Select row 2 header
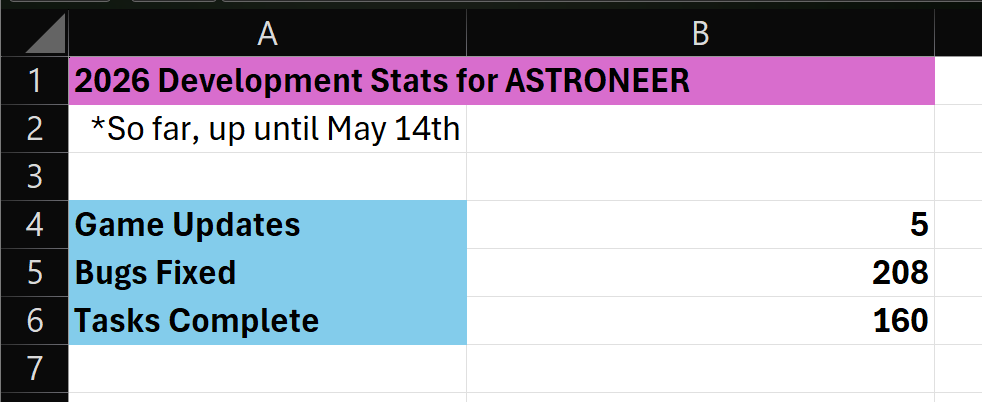Screen dimensions: 982x402 click(x=34, y=129)
